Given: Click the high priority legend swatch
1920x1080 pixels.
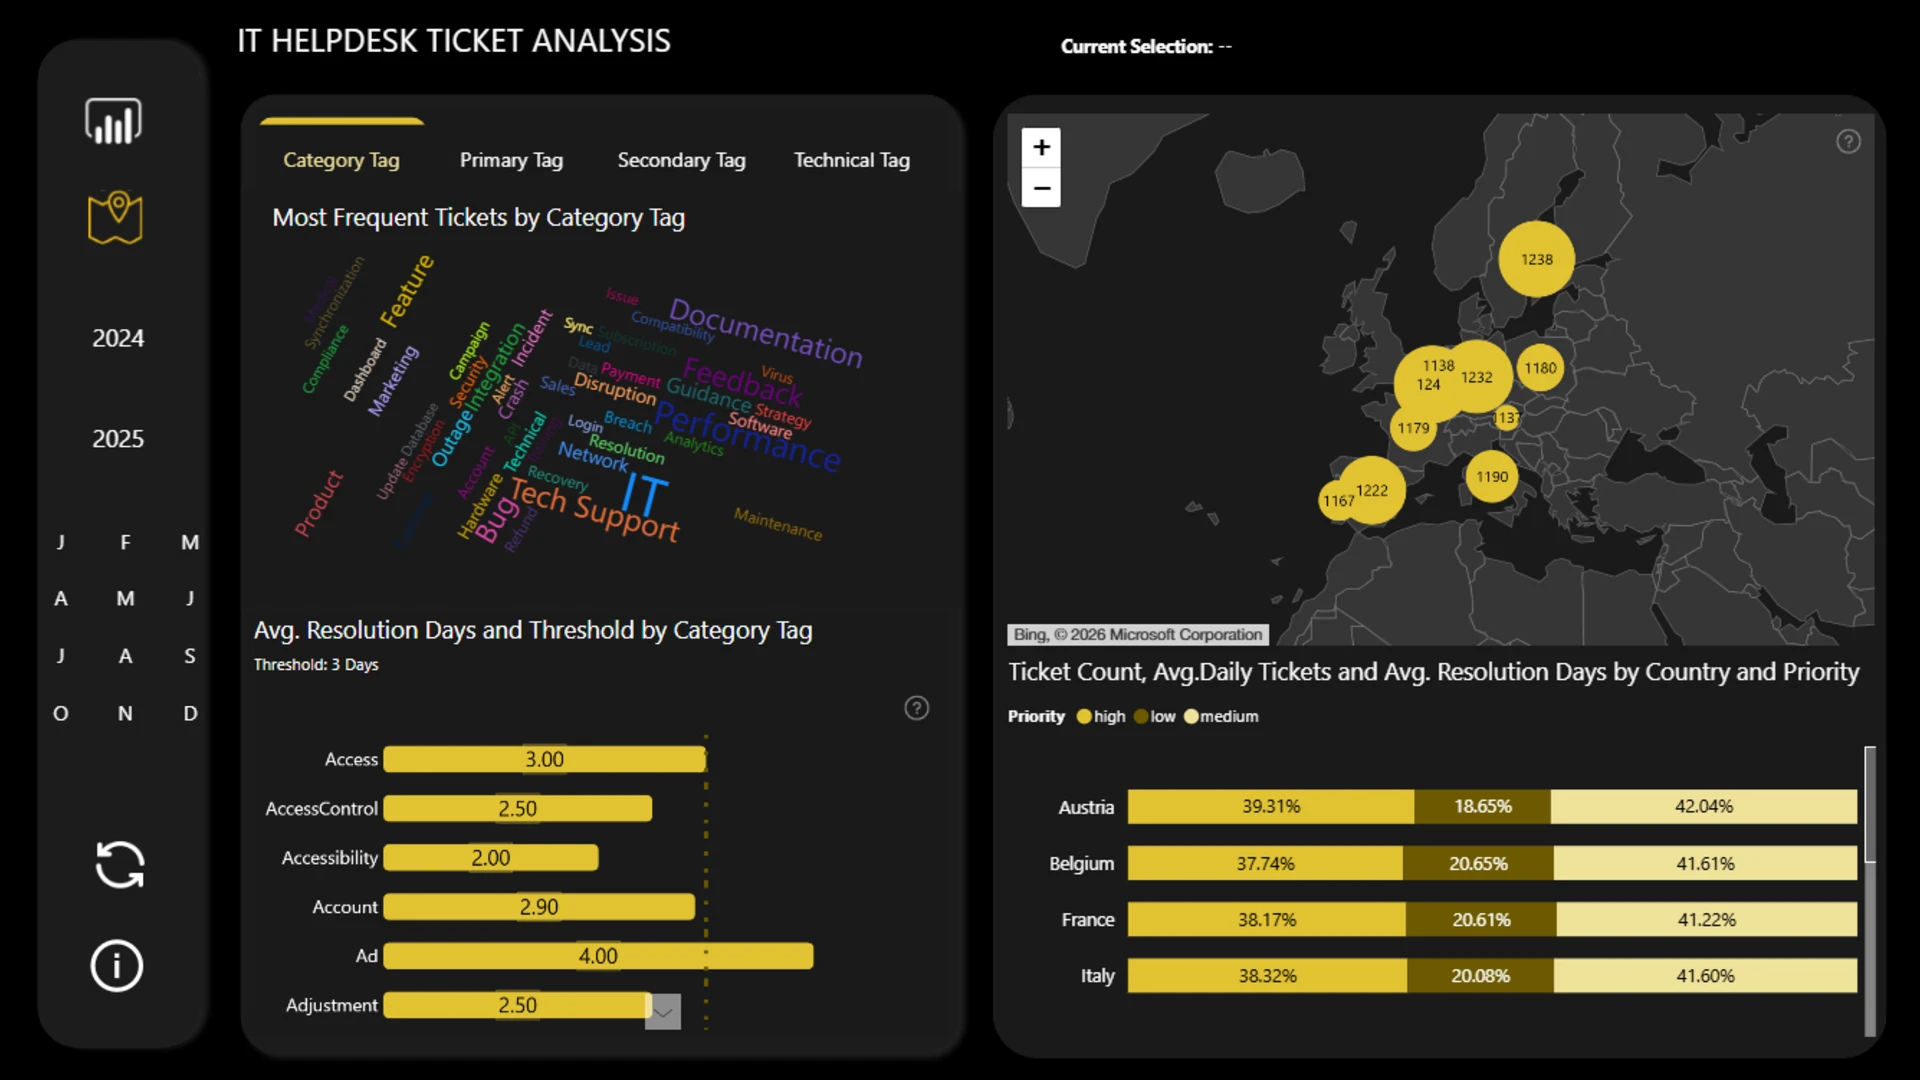Looking at the screenshot, I should pos(1084,717).
